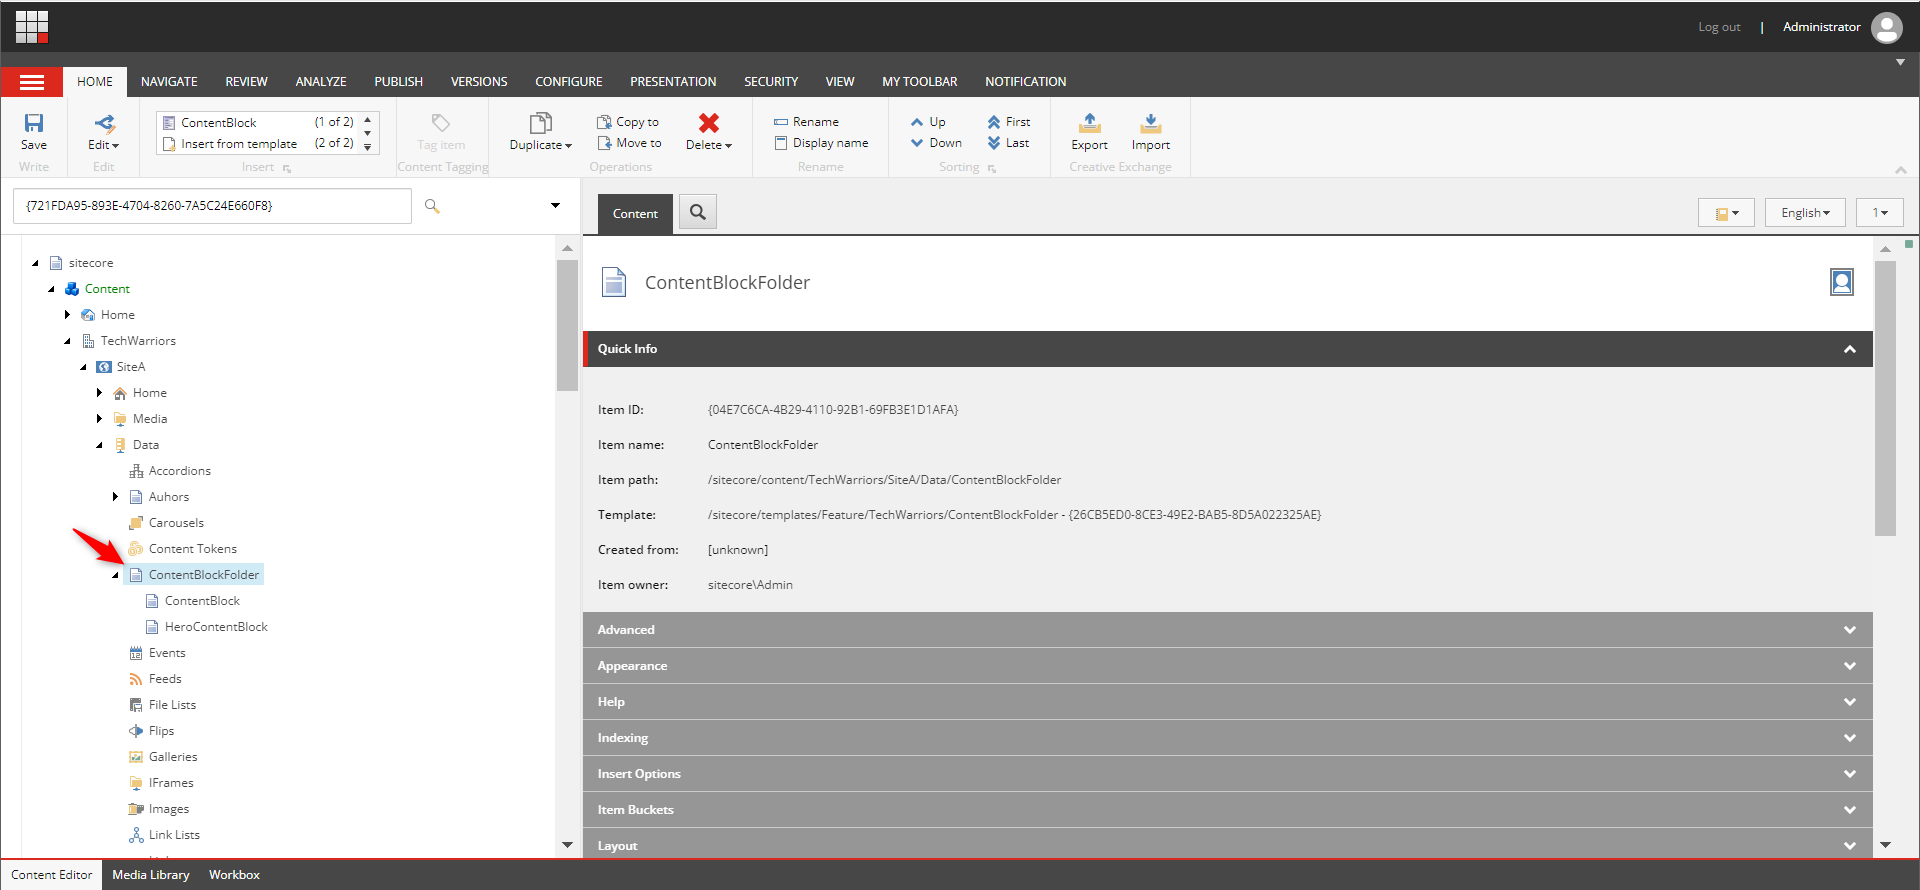Viewport: 1920px width, 890px height.
Task: Select the Link Lists tree item
Action: tap(174, 835)
